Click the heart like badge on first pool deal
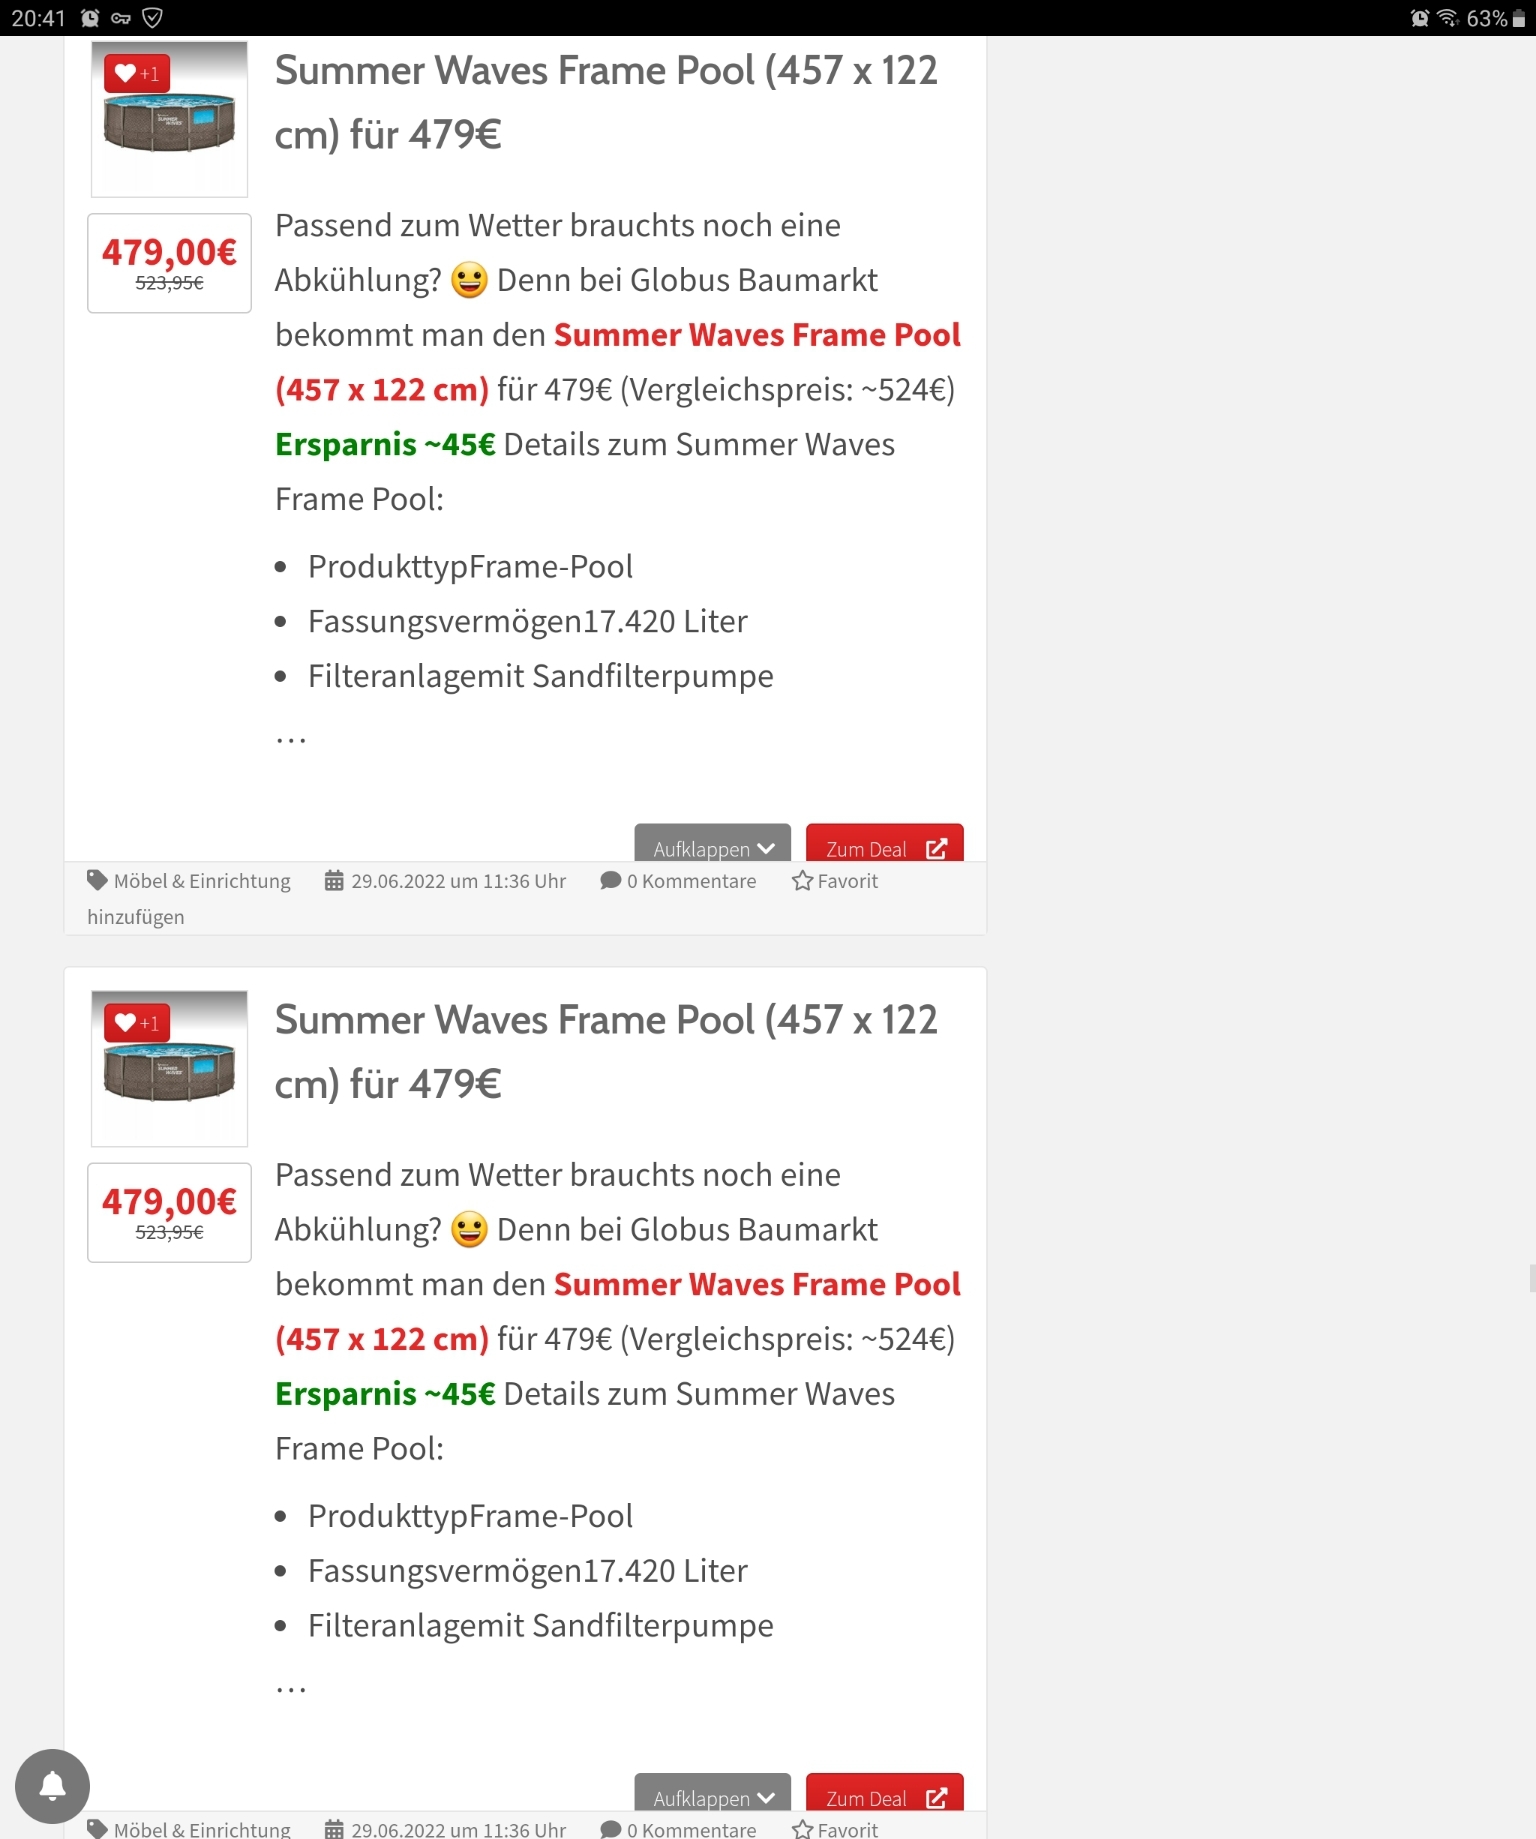Screen dimensions: 1536x1839 [x=137, y=73]
